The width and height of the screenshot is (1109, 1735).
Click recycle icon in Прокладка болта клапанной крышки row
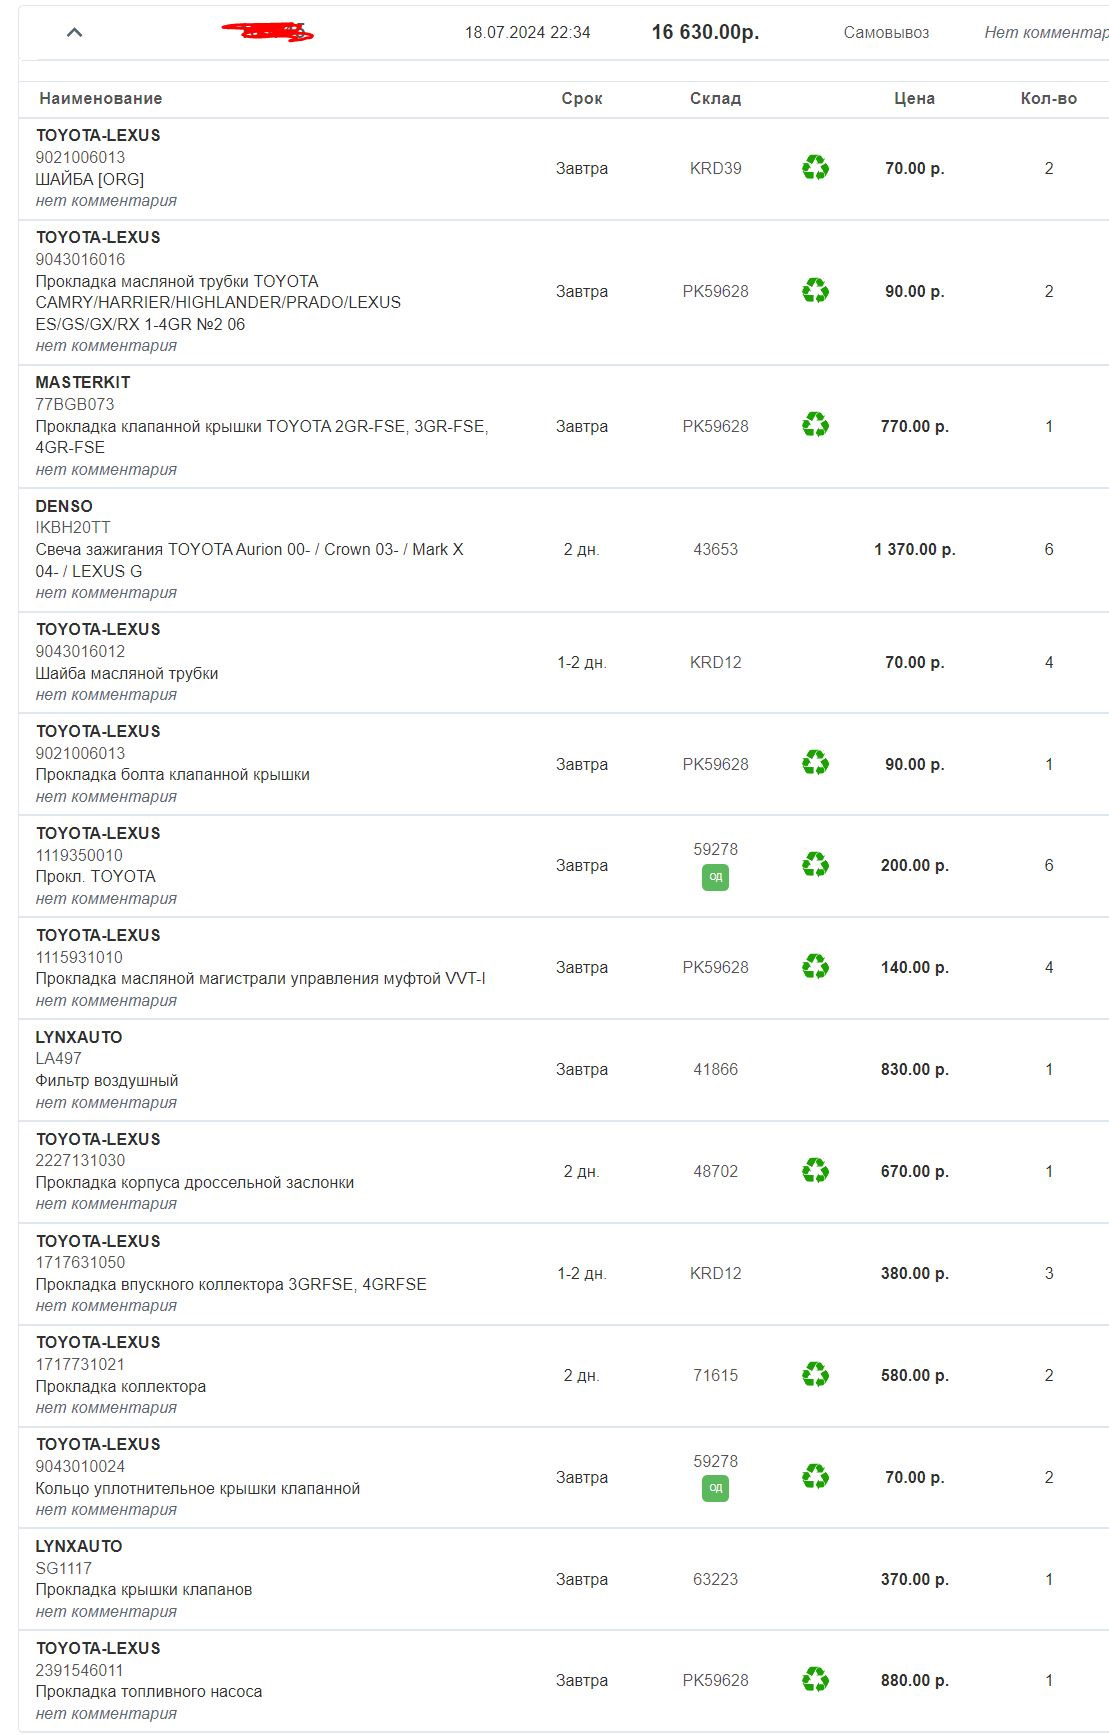coord(815,764)
